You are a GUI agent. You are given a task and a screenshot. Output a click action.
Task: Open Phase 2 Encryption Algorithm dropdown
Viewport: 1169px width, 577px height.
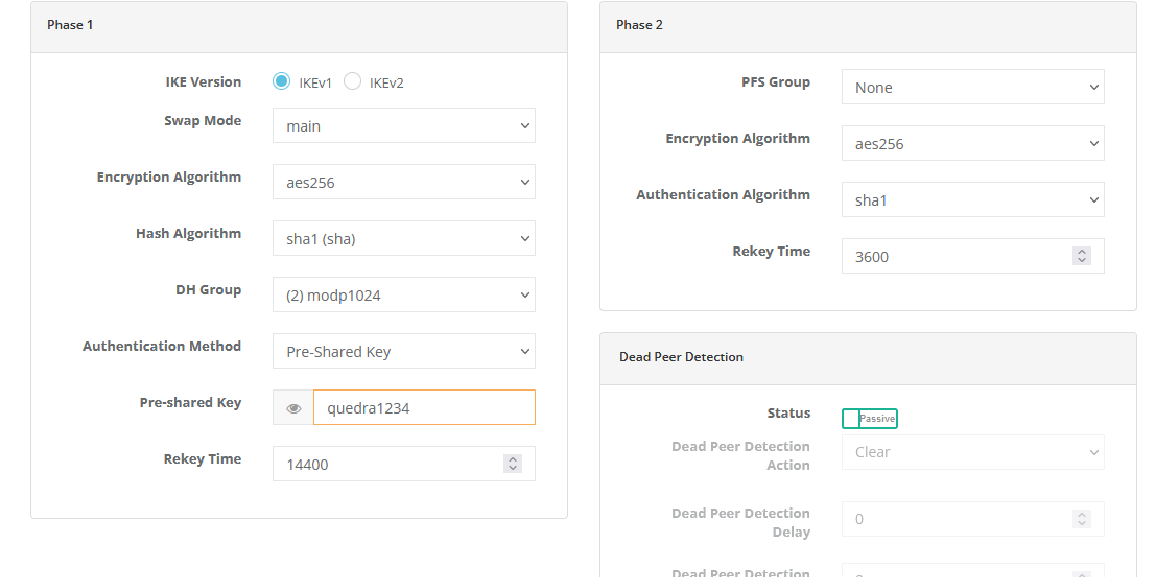click(x=973, y=143)
